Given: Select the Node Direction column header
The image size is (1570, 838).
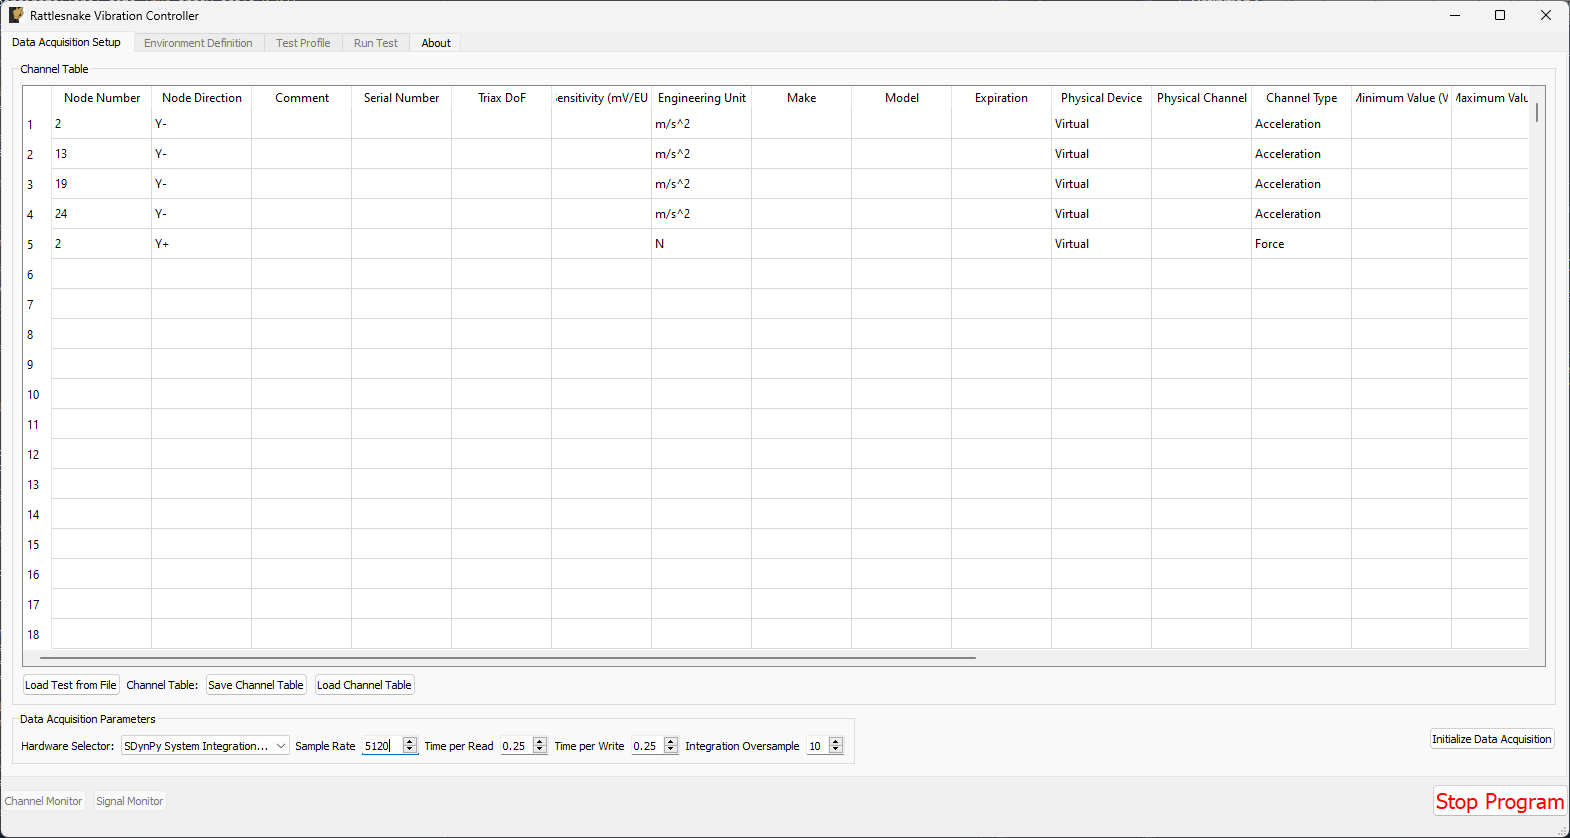Looking at the screenshot, I should 202,98.
